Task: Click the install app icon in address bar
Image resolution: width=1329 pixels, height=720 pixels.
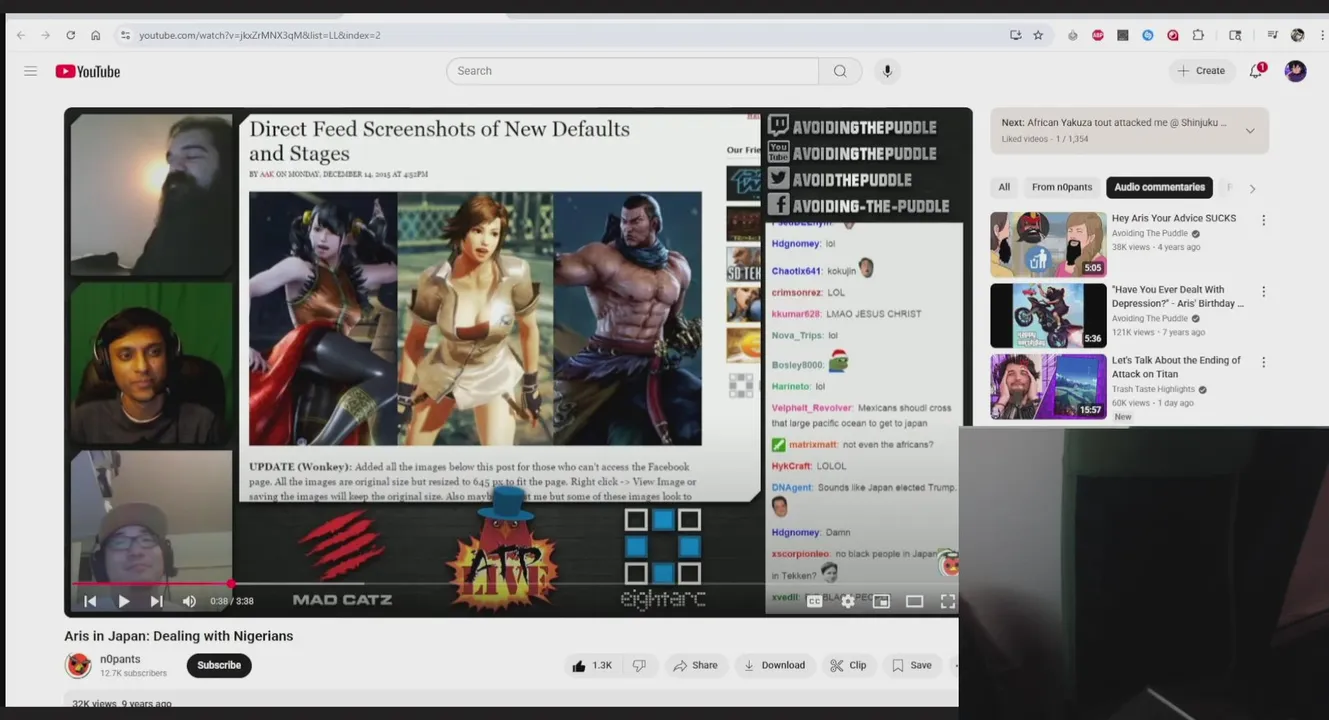Action: [x=1015, y=35]
